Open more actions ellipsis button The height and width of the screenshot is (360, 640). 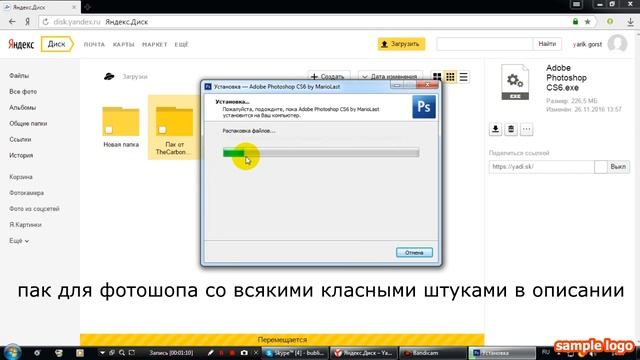point(527,129)
